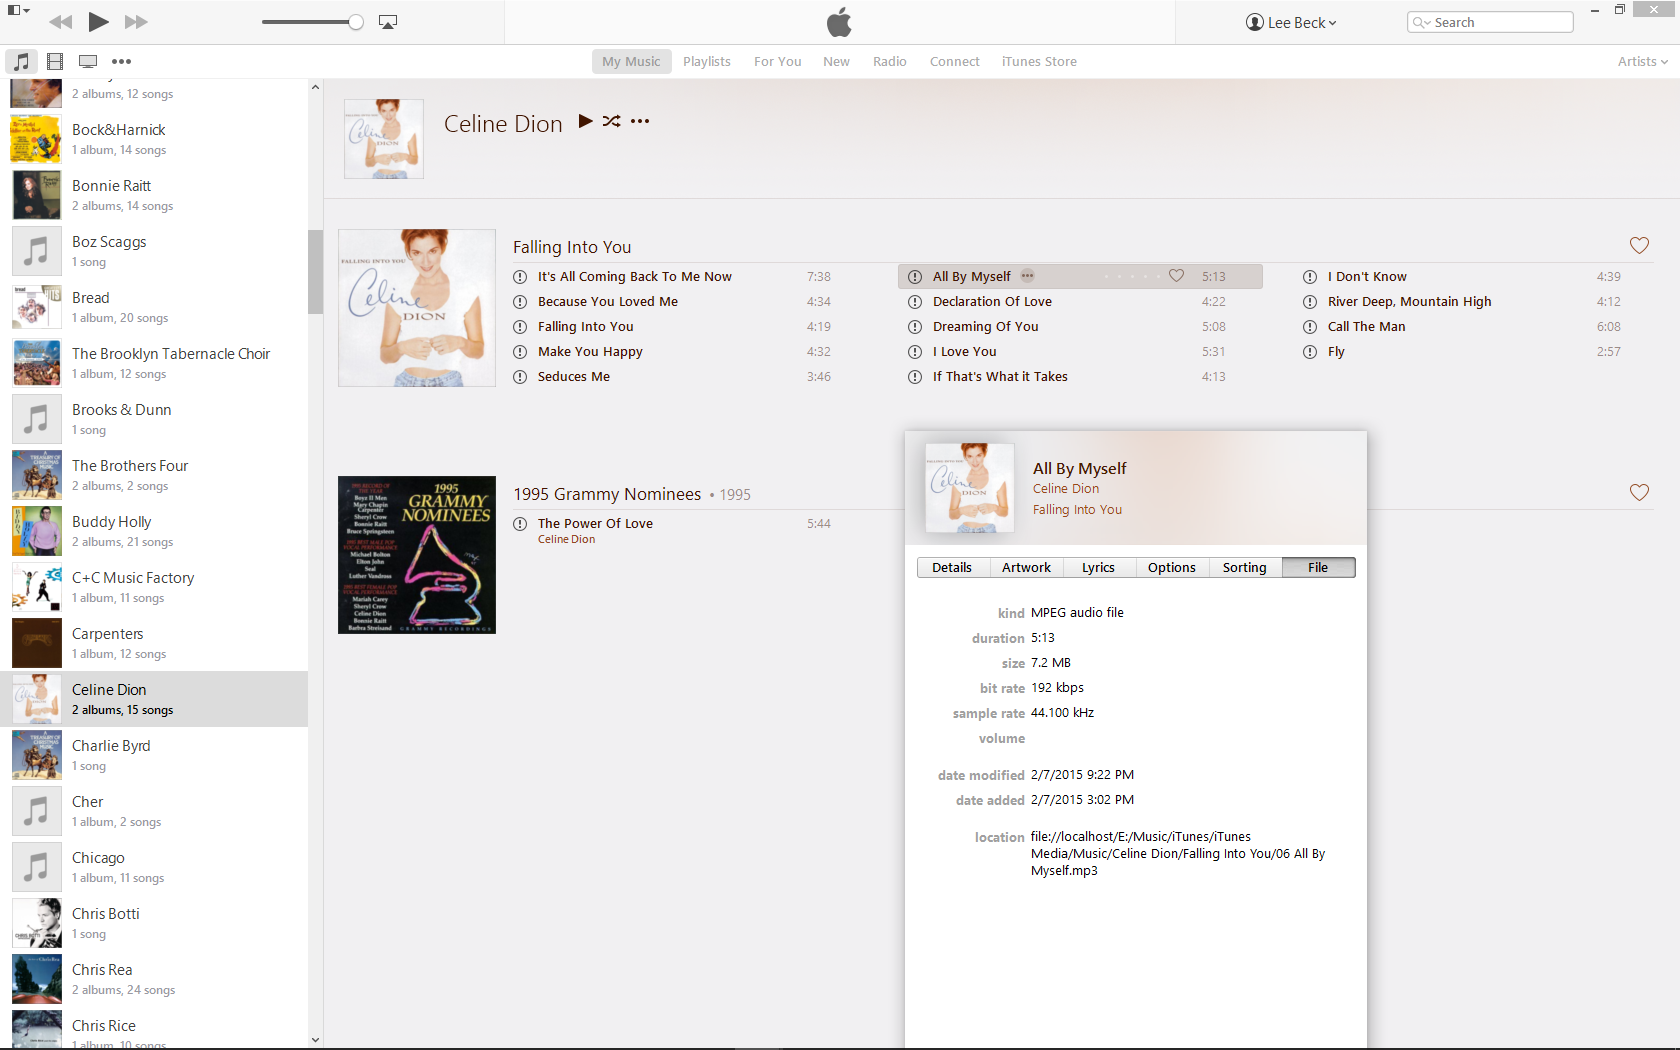Switch to the Music library icon

21,61
